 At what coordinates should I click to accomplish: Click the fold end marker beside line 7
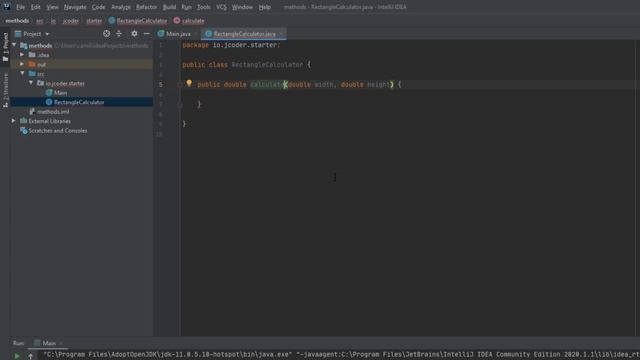coord(180,104)
